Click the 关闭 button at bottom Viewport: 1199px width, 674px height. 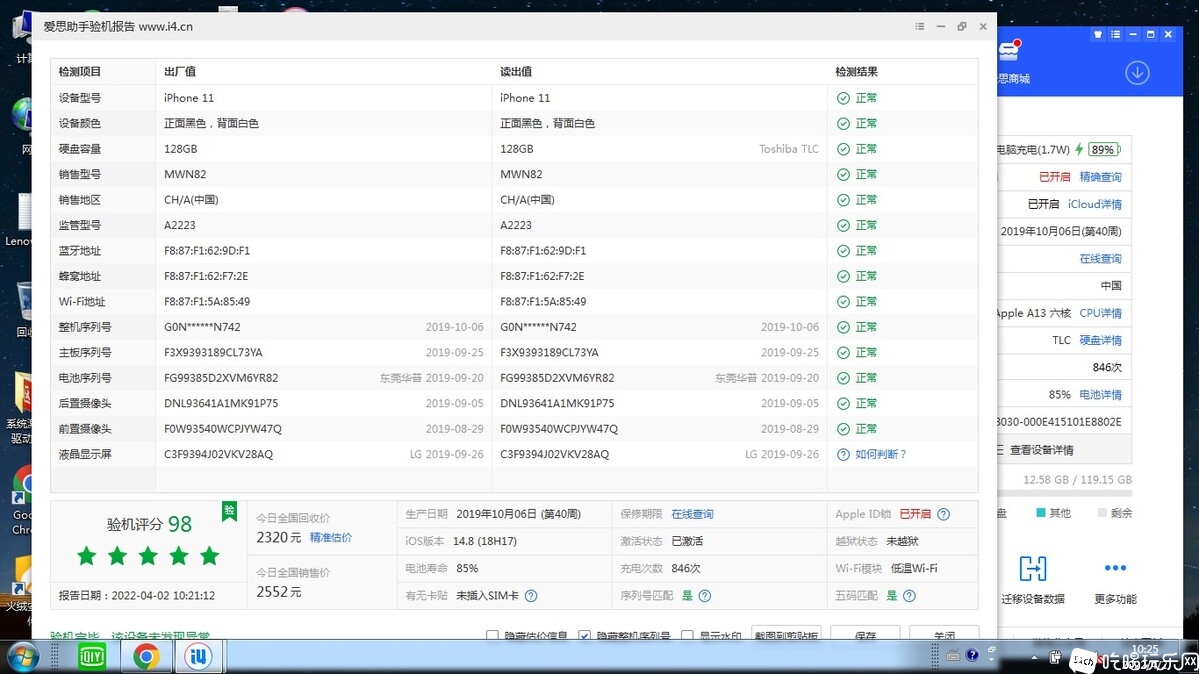pyautogui.click(x=944, y=633)
